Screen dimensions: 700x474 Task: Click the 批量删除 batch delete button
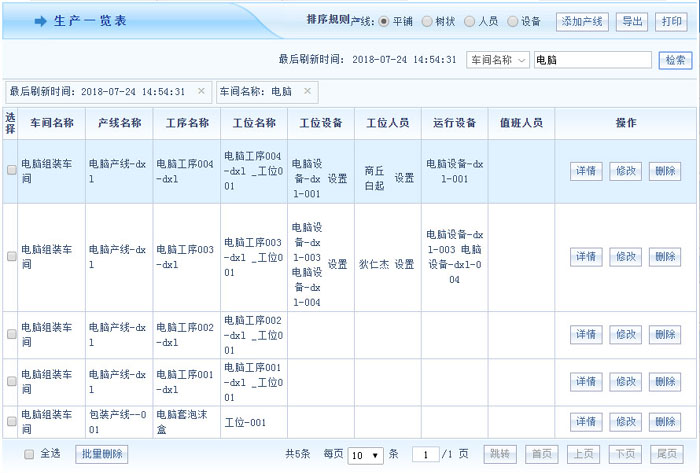(x=102, y=454)
